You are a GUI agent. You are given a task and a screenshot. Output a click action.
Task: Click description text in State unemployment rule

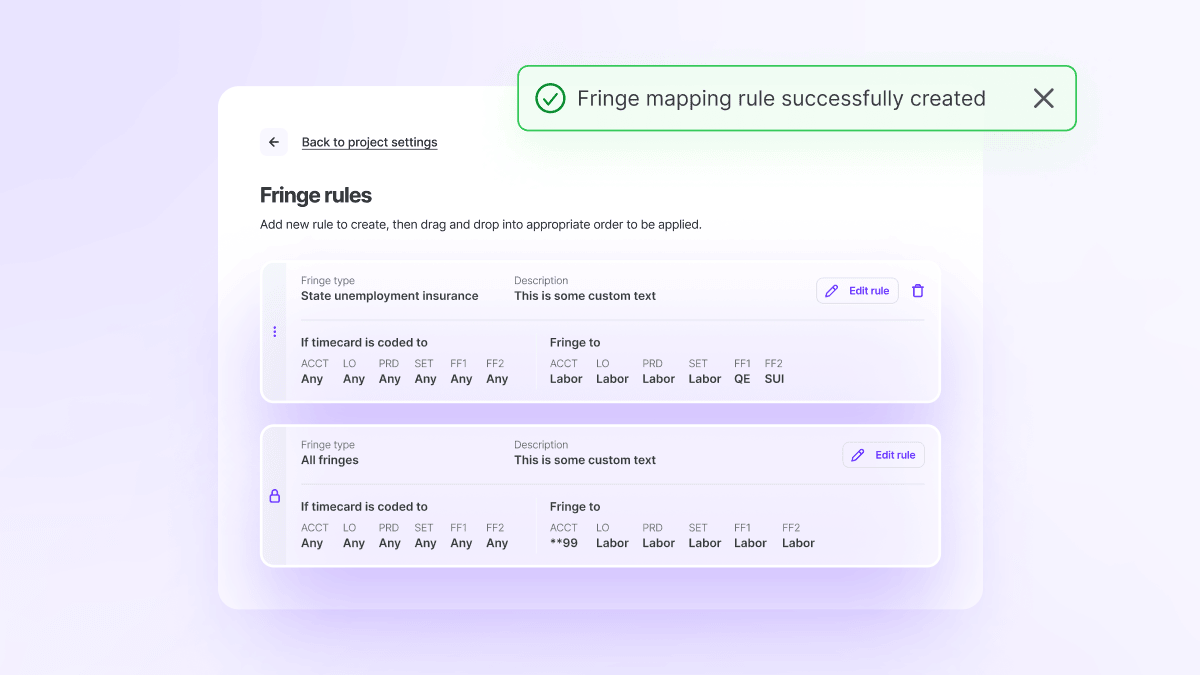pyautogui.click(x=585, y=296)
